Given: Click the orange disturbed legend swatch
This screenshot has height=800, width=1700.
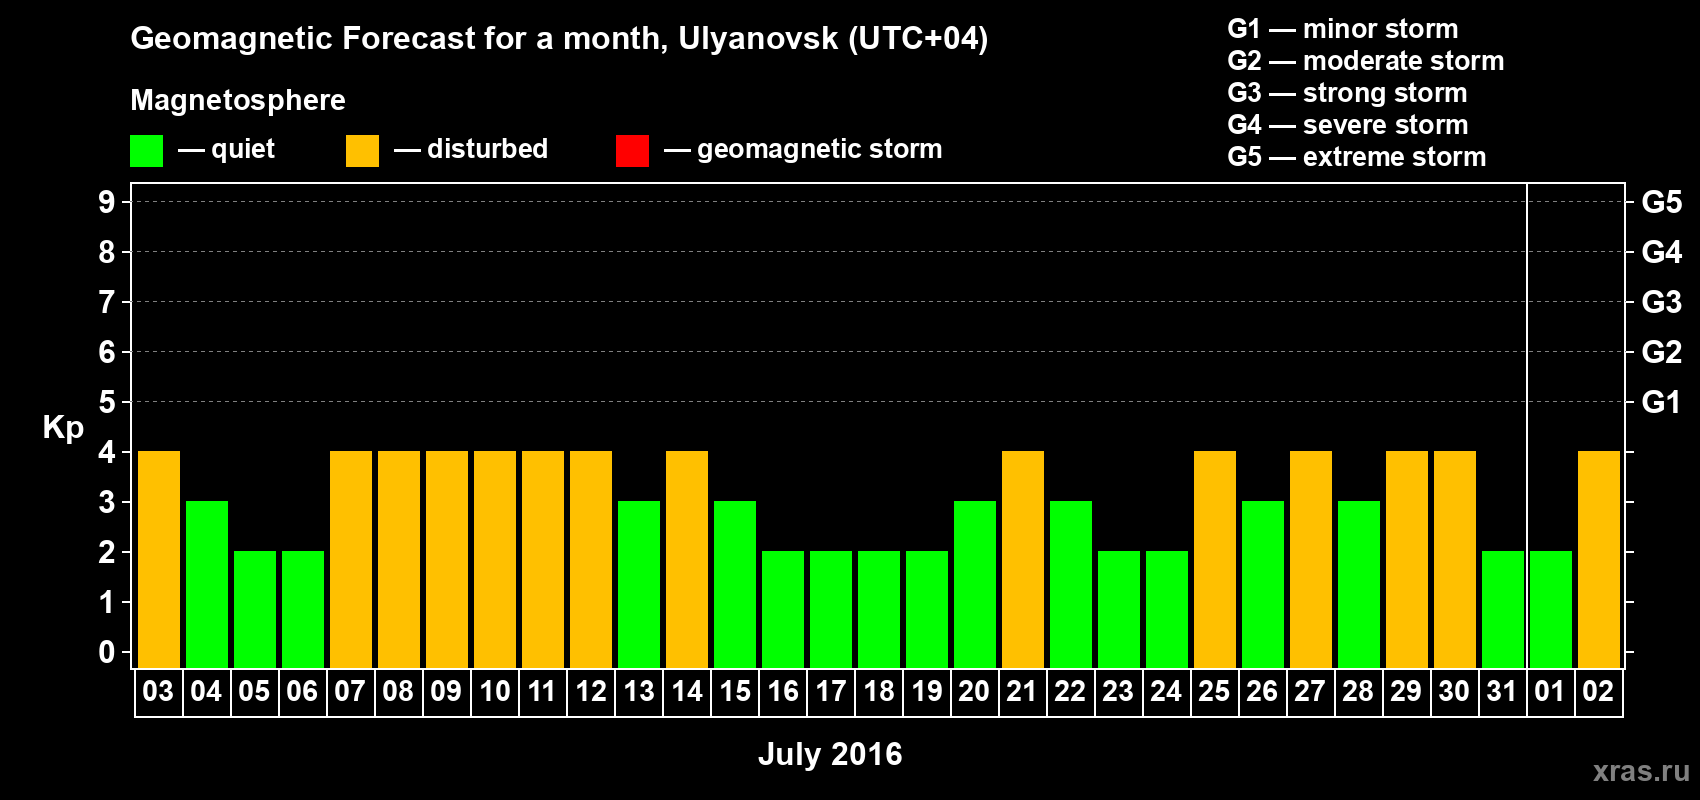Looking at the screenshot, I should click(362, 151).
